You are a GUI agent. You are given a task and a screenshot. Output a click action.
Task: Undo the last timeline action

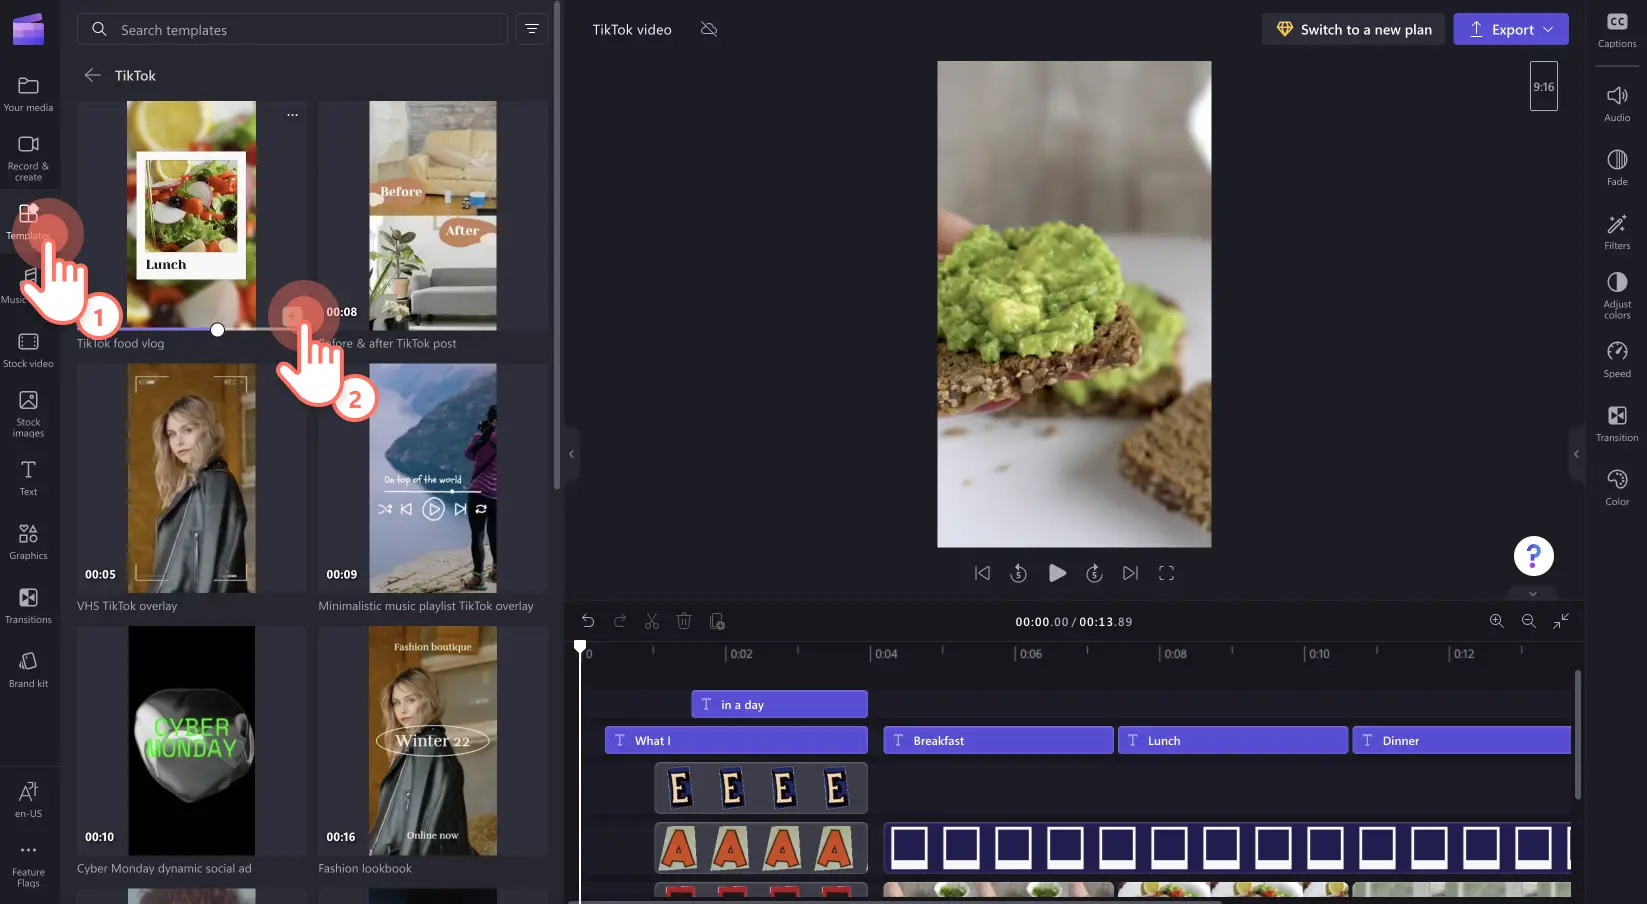588,621
